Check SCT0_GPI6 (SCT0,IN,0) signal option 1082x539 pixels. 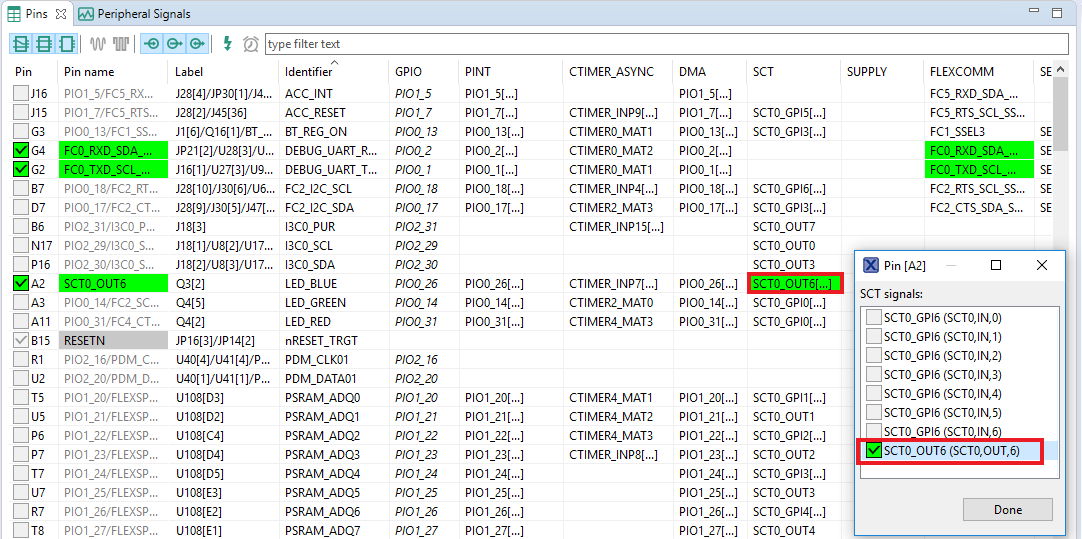(874, 318)
